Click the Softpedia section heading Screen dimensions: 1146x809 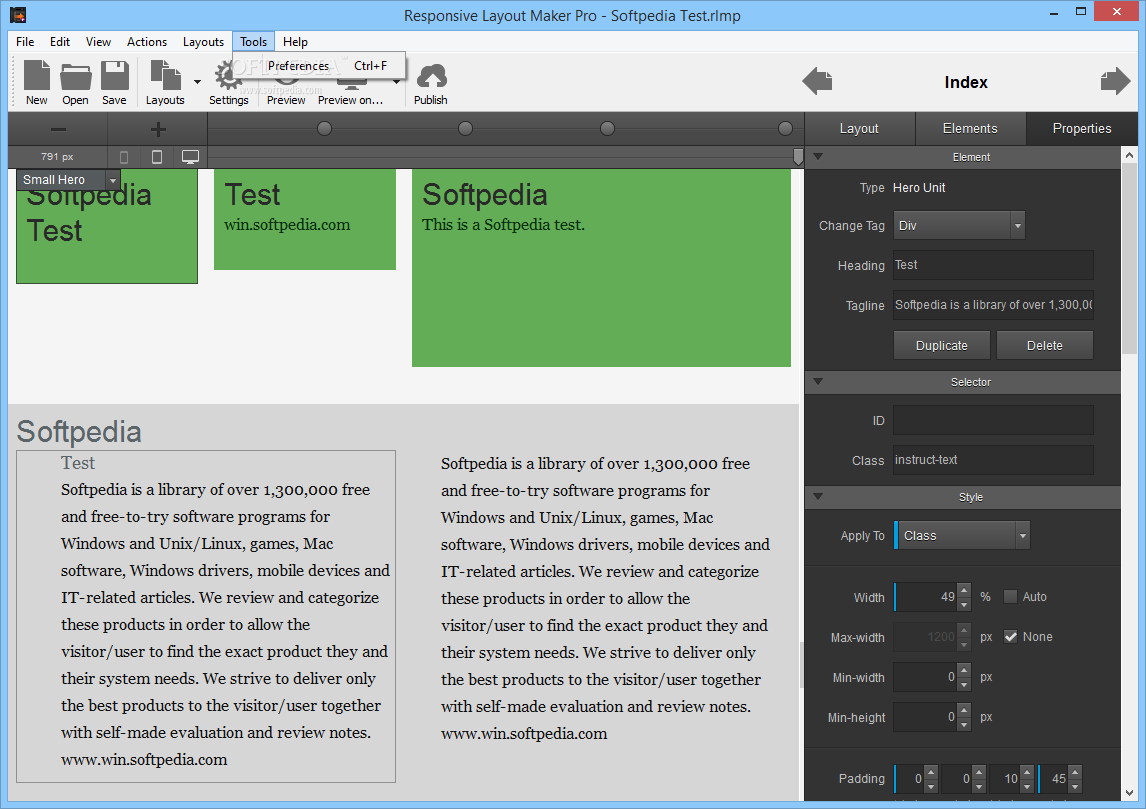pos(79,432)
